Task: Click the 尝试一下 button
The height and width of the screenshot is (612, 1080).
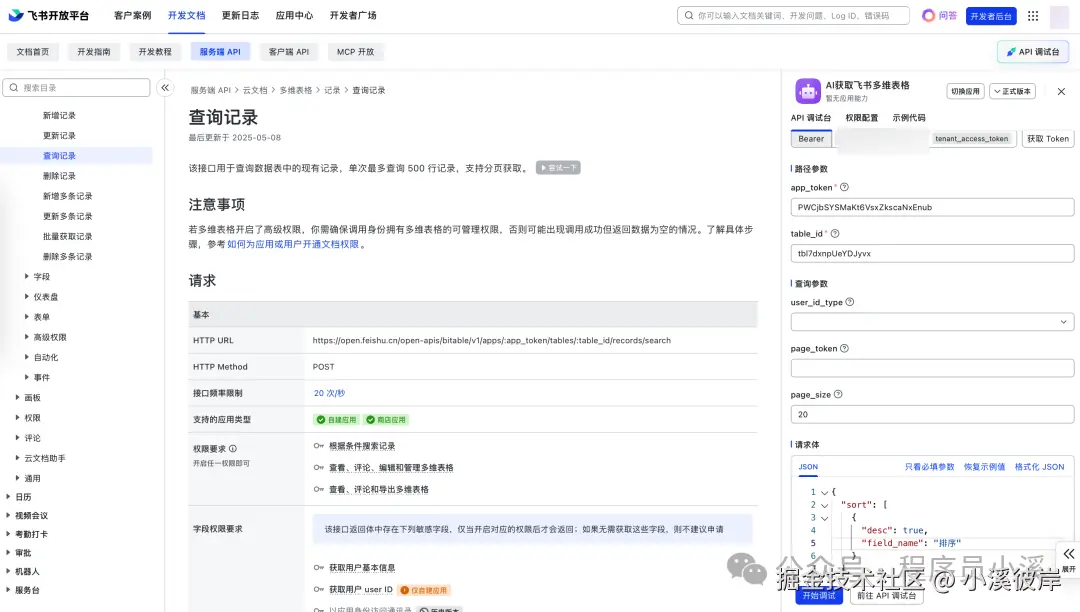Action: pos(558,167)
